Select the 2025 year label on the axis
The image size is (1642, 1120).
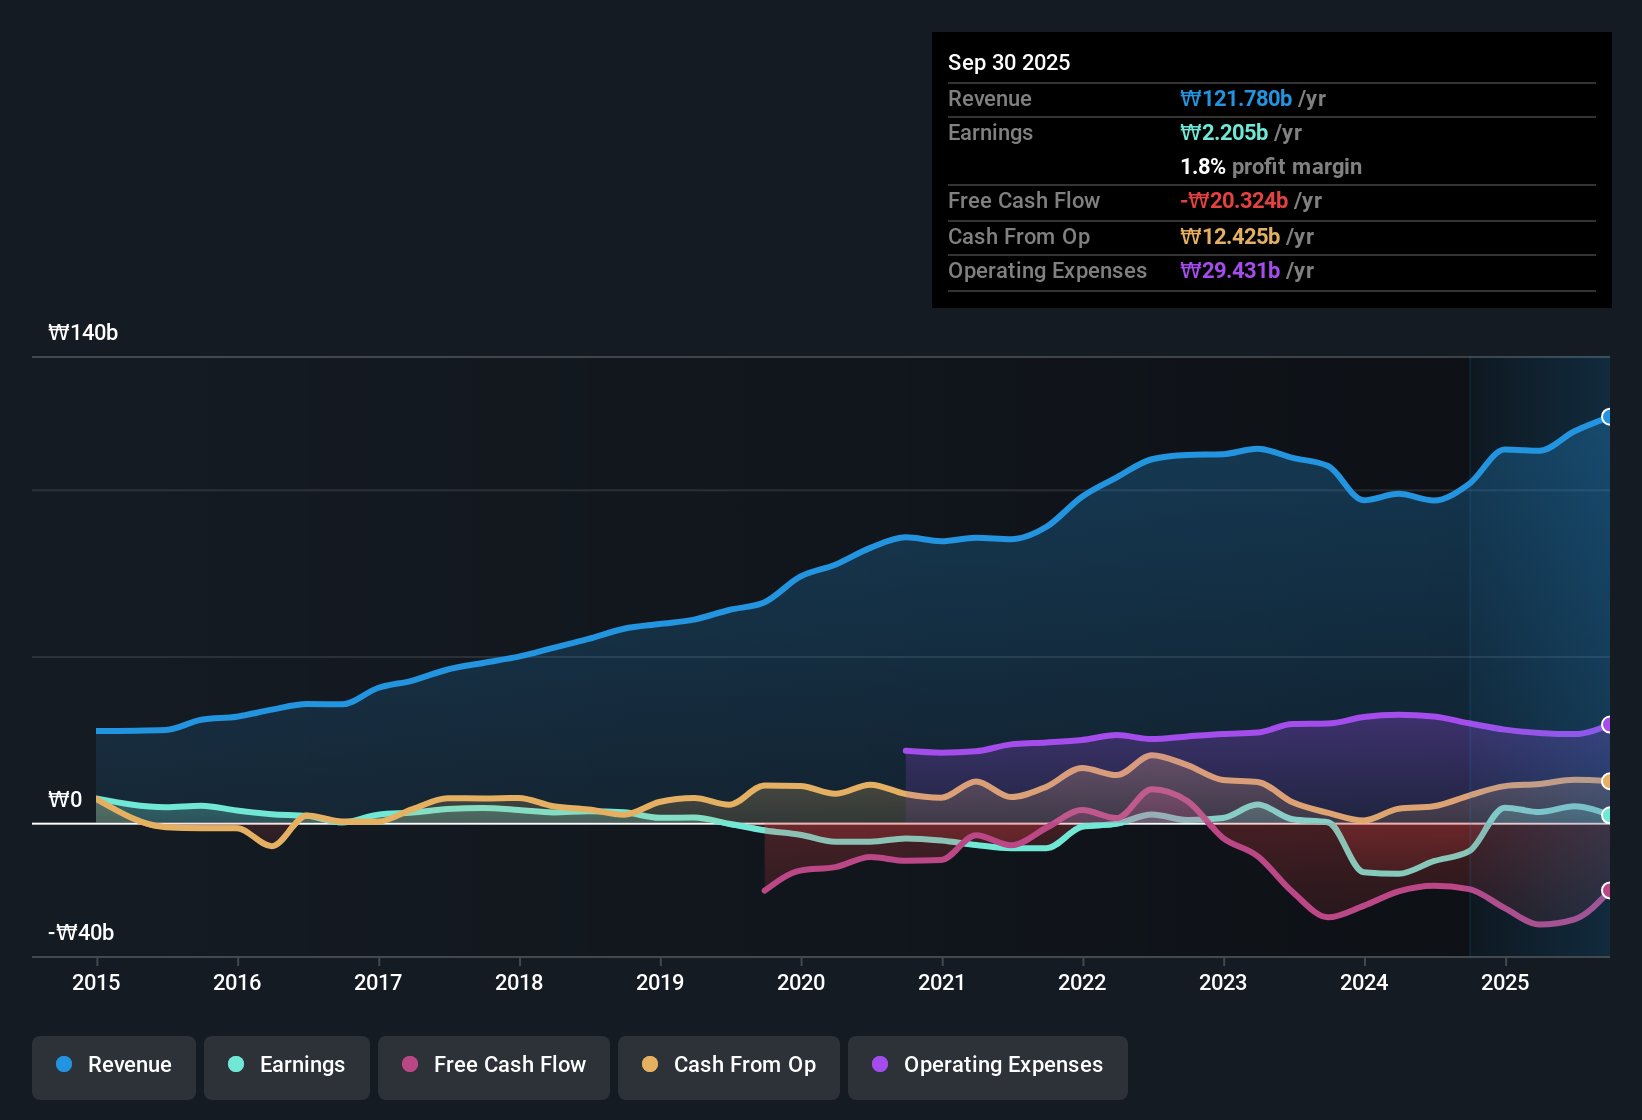click(x=1506, y=983)
